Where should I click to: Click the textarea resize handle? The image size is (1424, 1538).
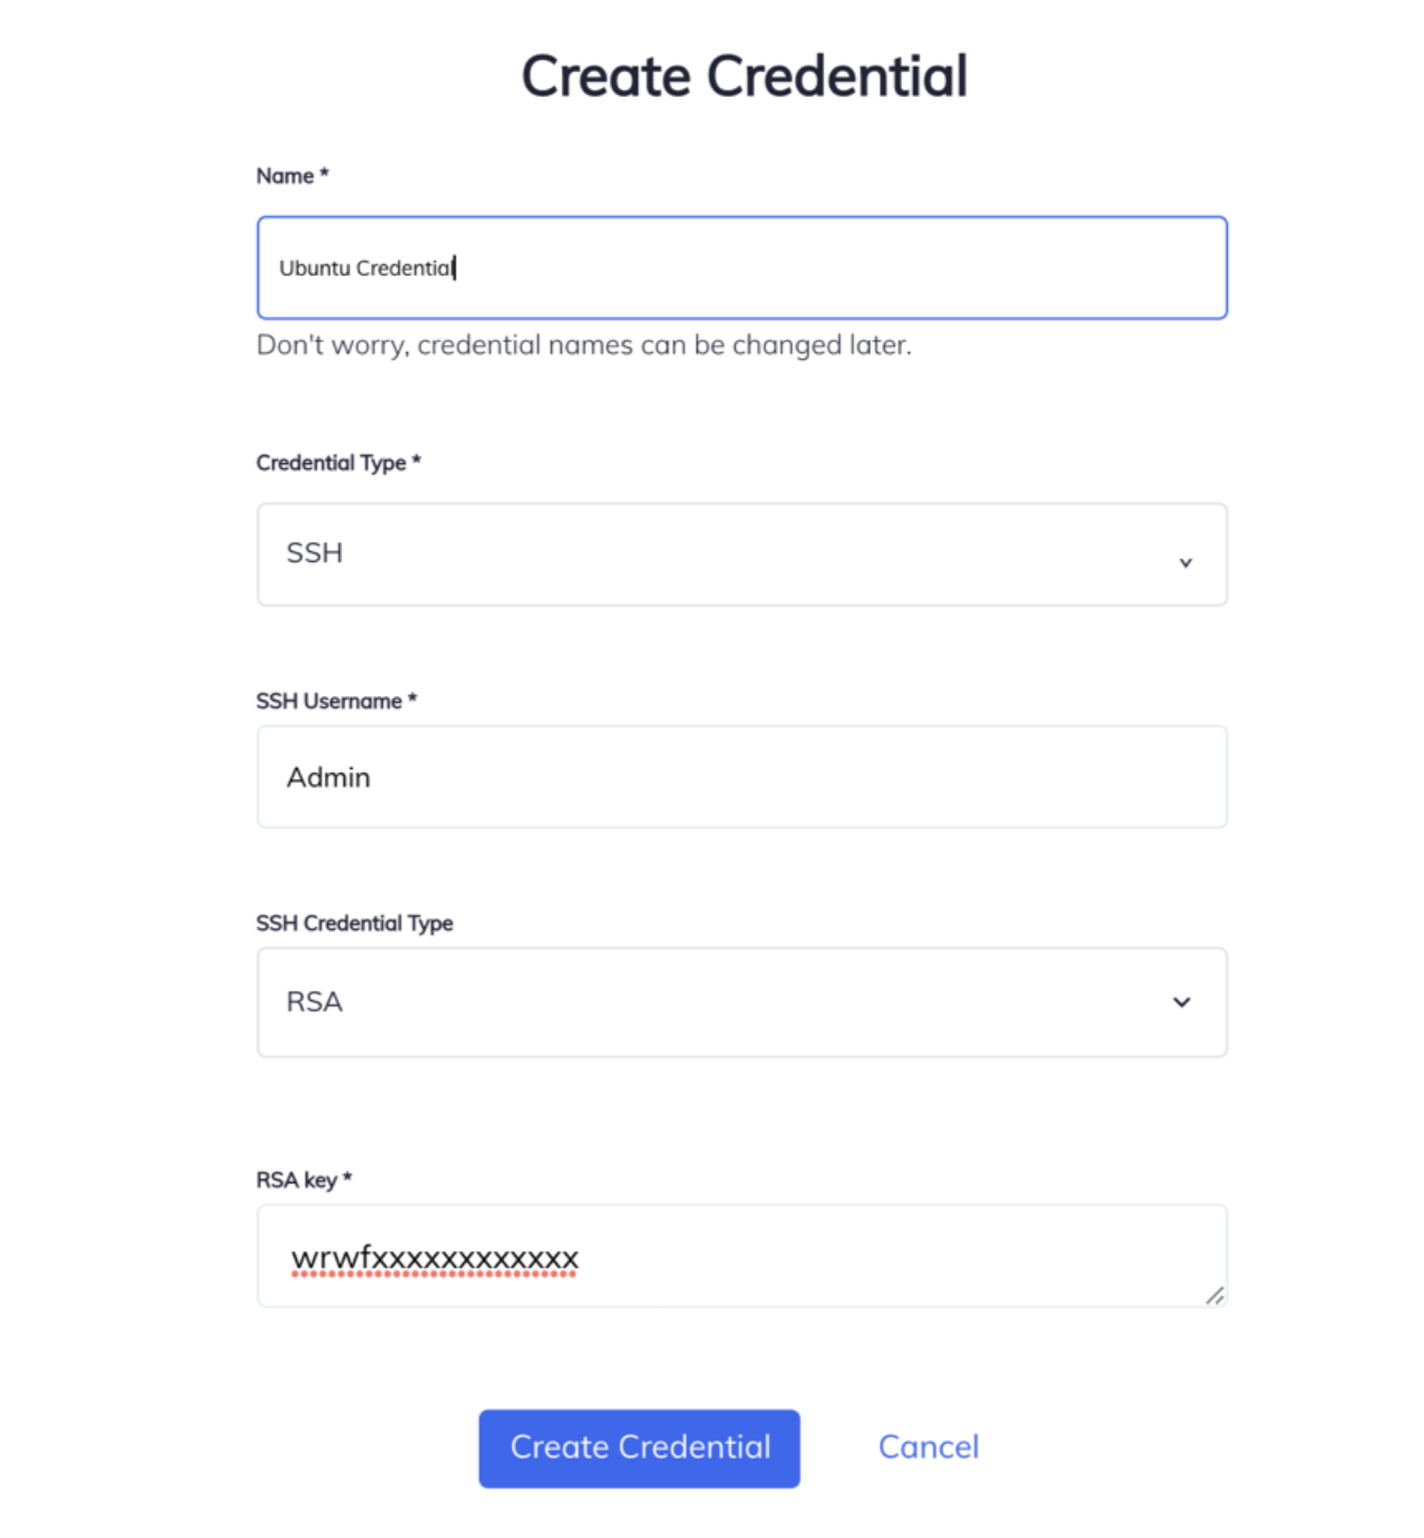[1215, 1295]
